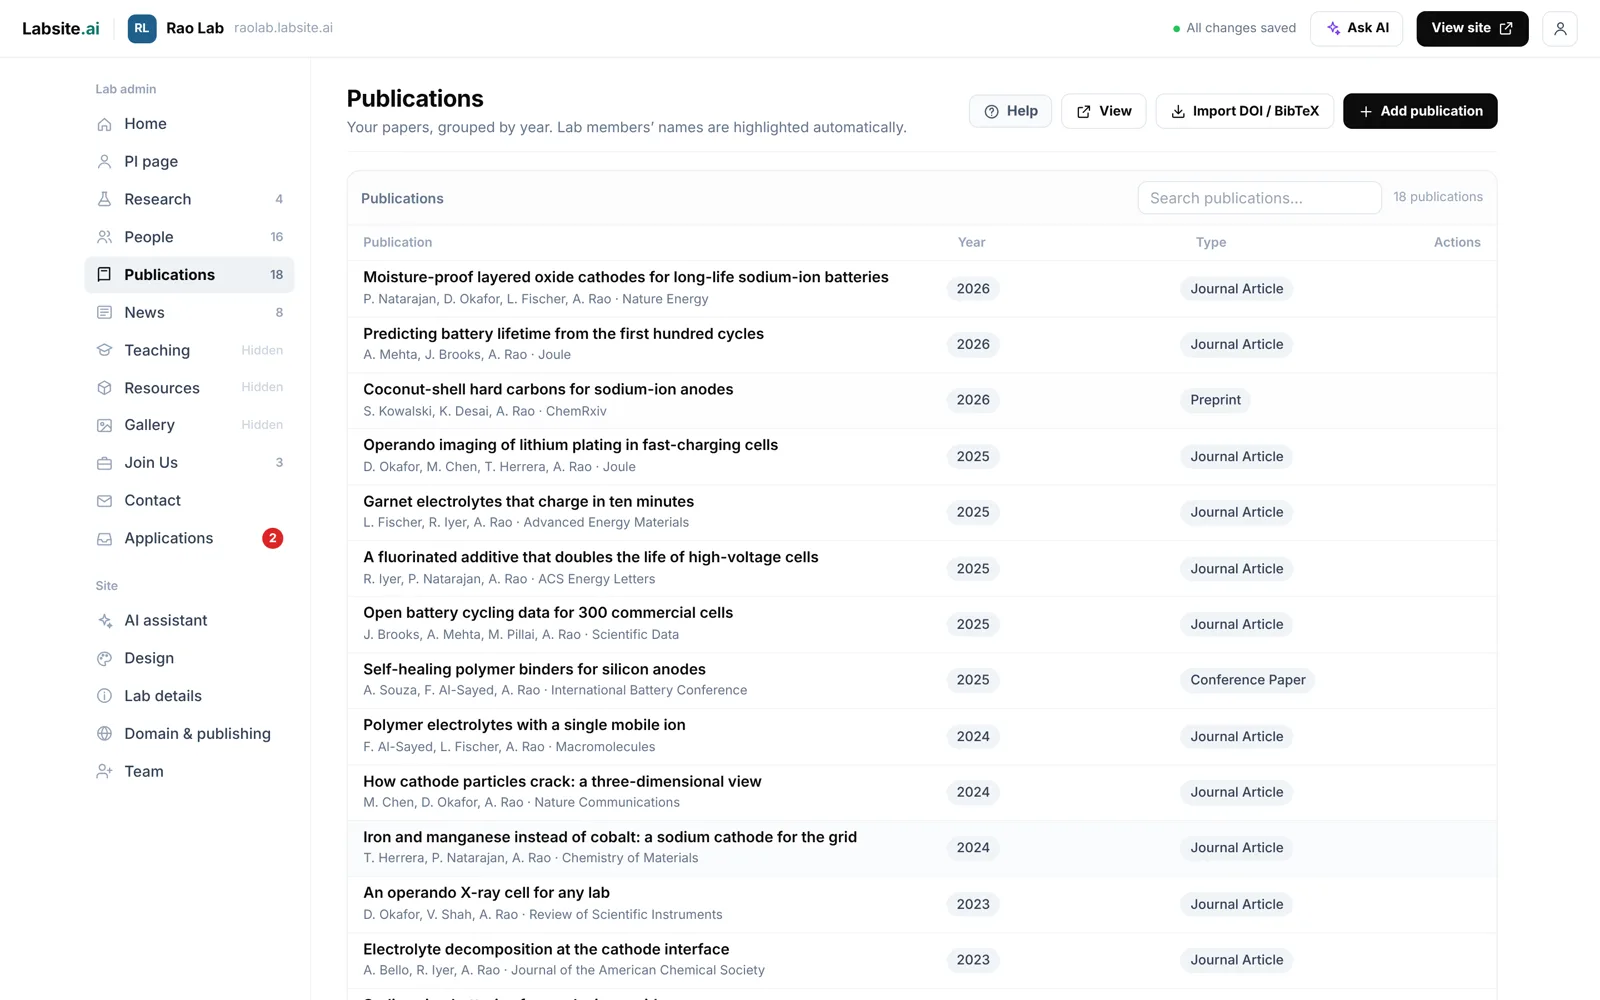Open the Publications menu item
Image resolution: width=1600 pixels, height=1000 pixels.
(189, 275)
